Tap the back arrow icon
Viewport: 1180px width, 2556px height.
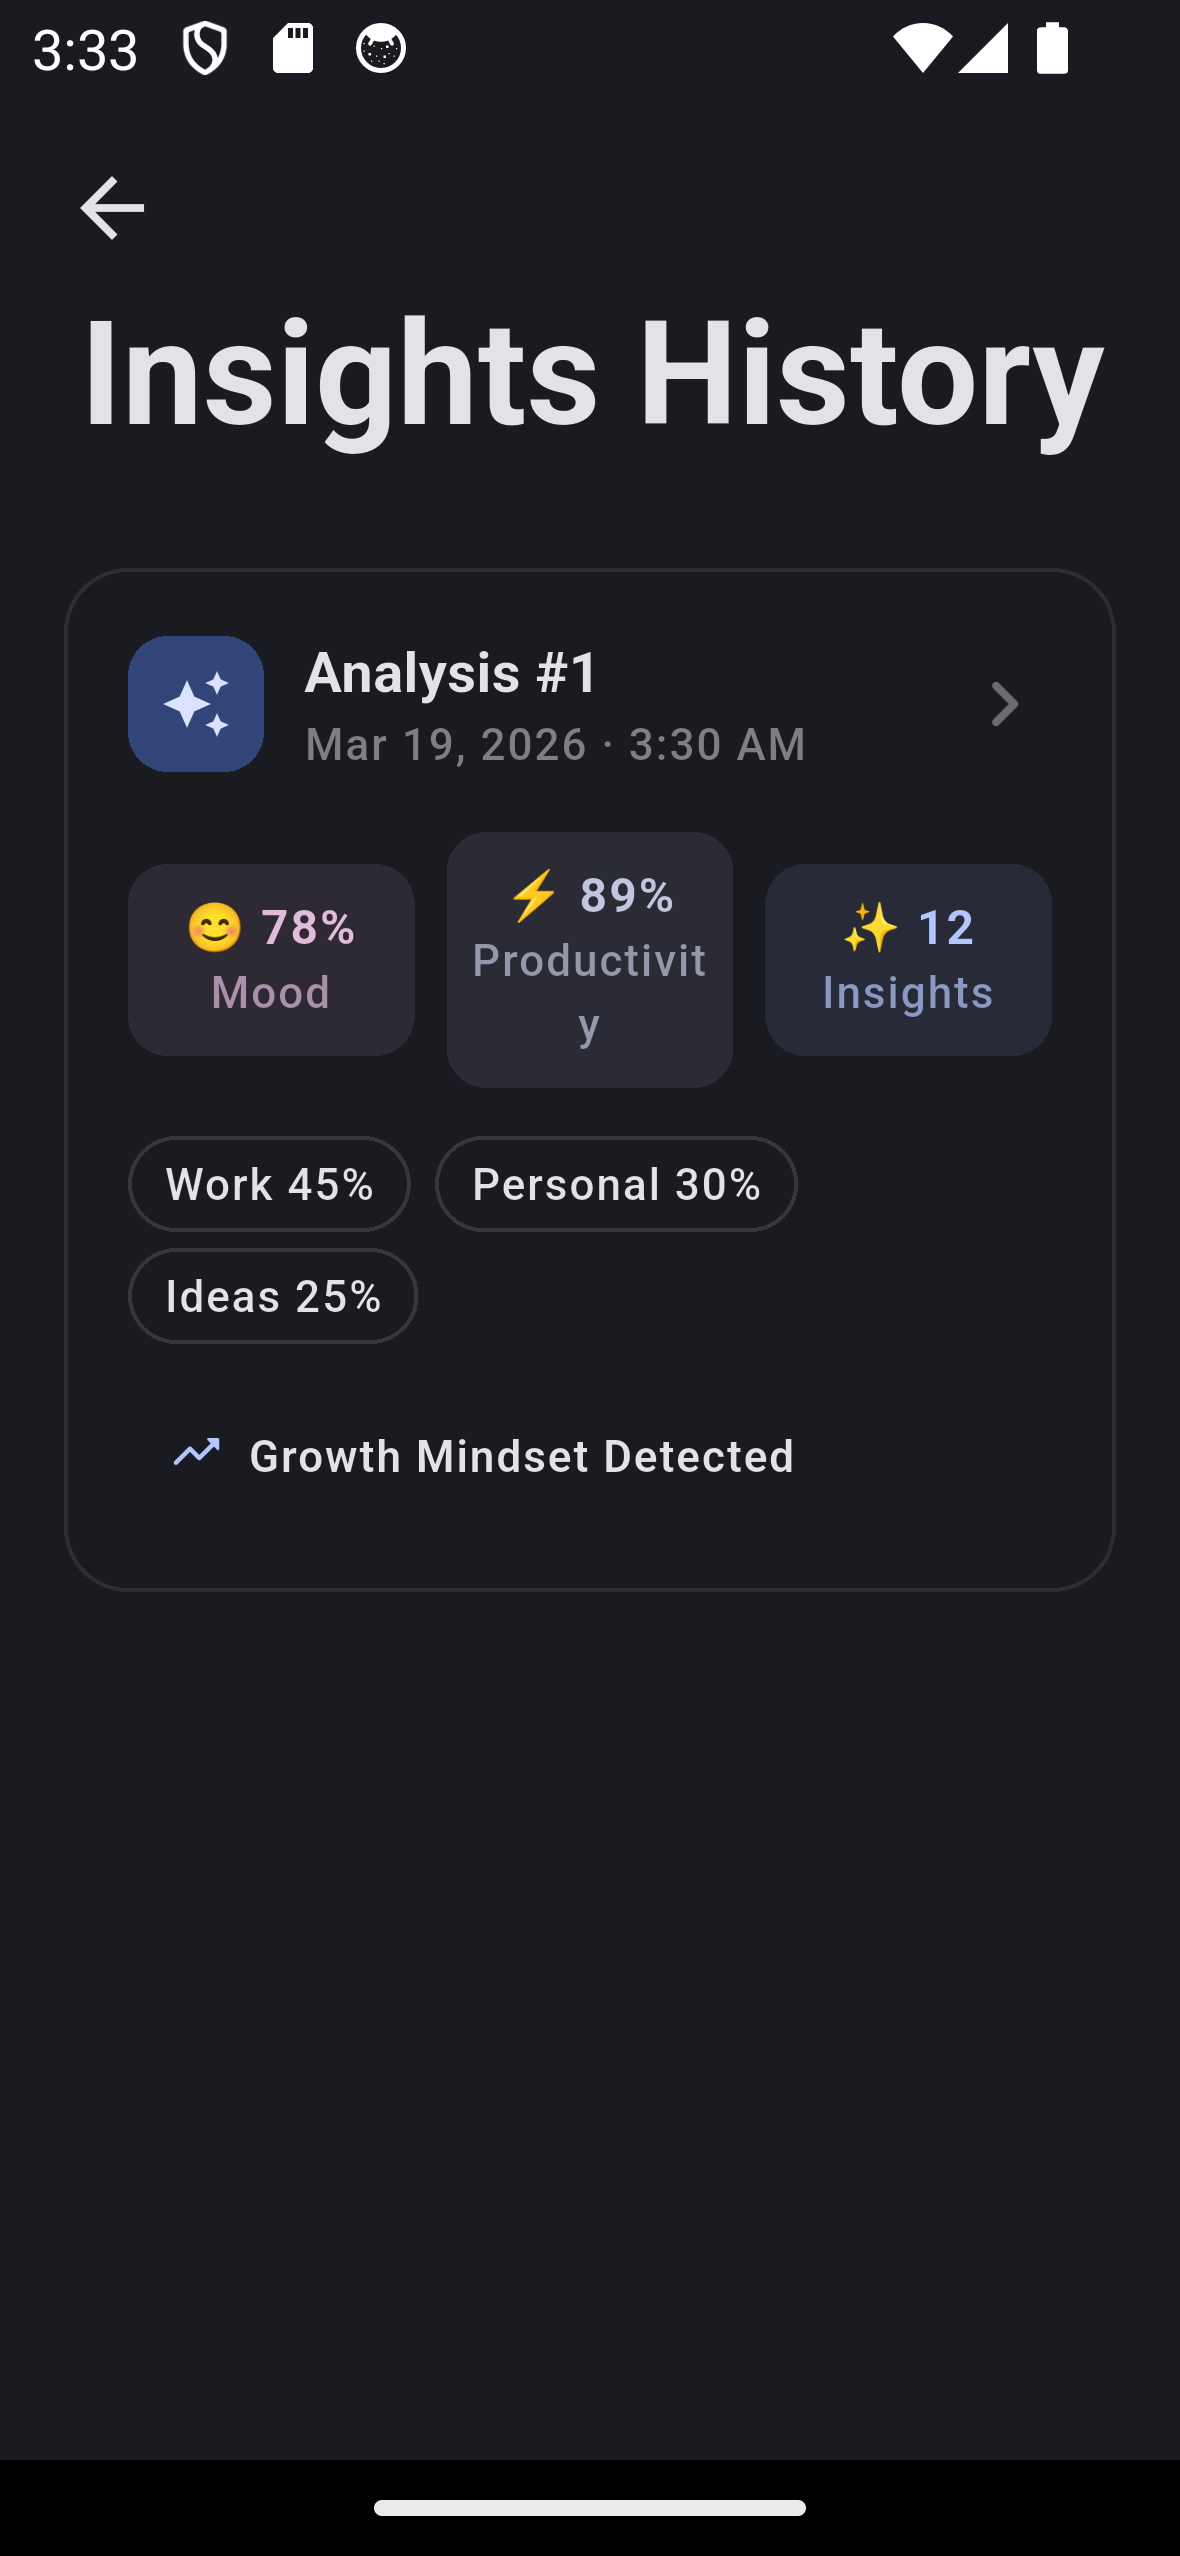112,208
